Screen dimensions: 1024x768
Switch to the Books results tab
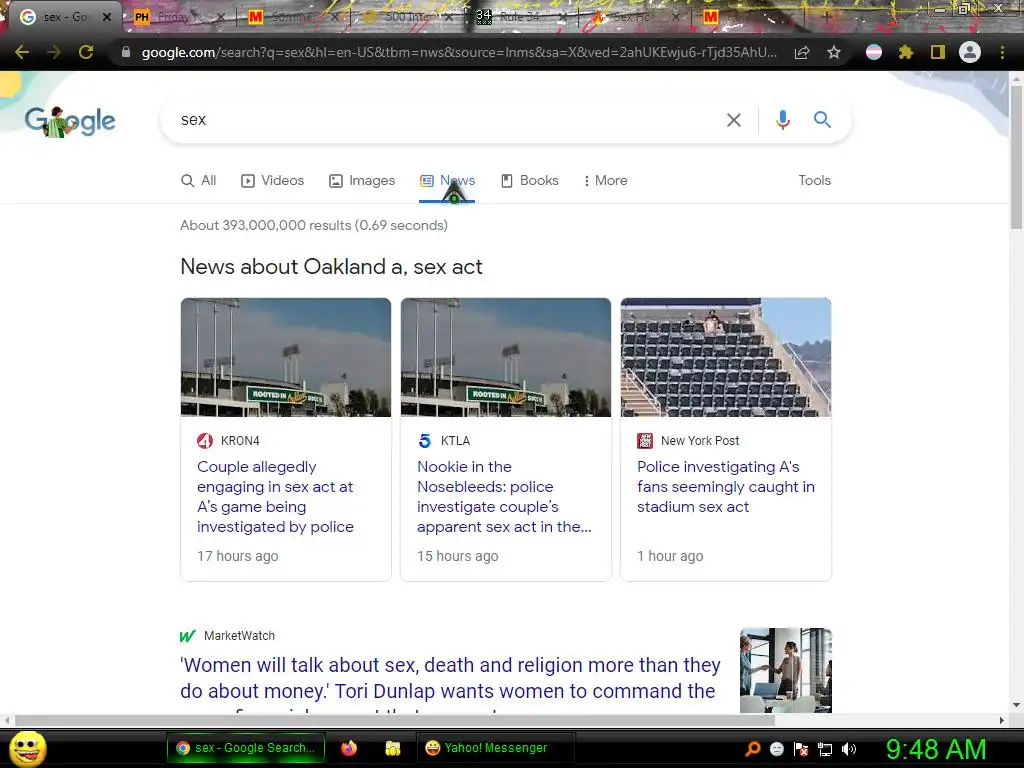coord(530,181)
